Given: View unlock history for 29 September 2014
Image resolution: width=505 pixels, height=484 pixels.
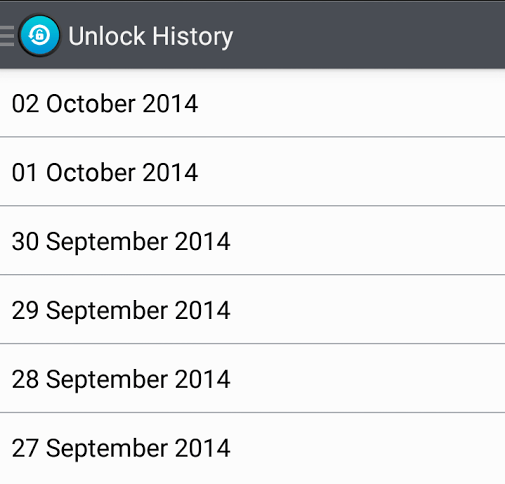Looking at the screenshot, I should pos(252,309).
